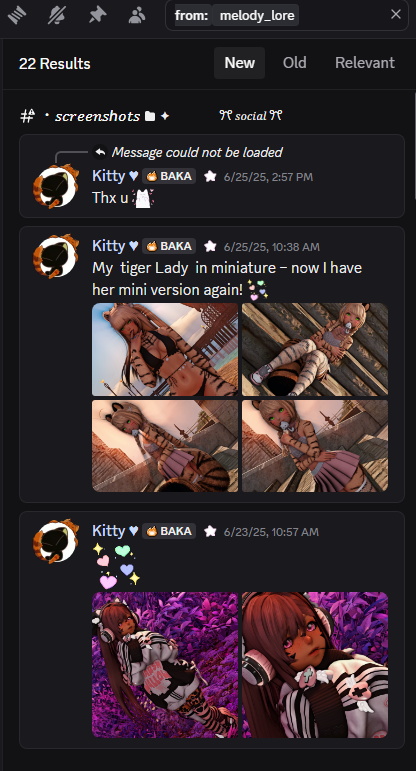The width and height of the screenshot is (416, 771).
Task: Open the tiger lady bikini thumbnail
Action: [x=165, y=349]
